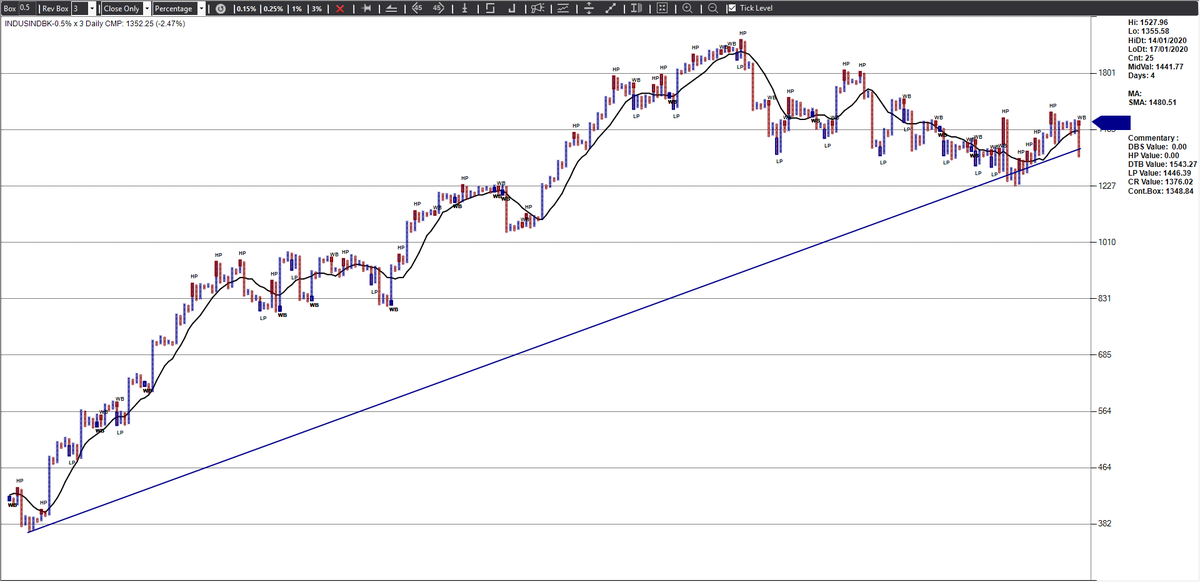This screenshot has width=1200, height=582.
Task: Click the dotted grid square icon
Action: tap(662, 8)
